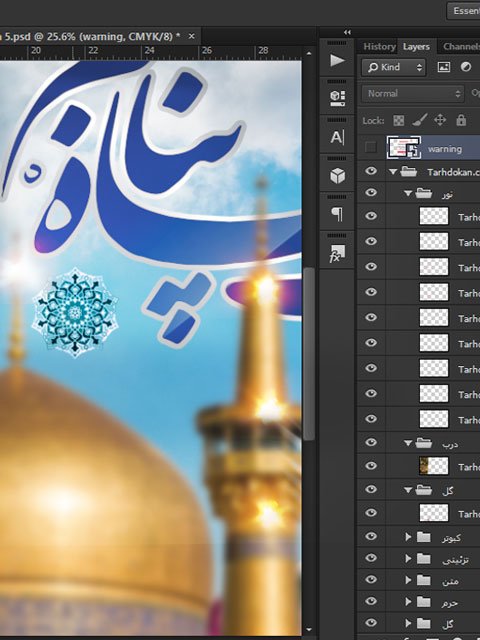480x640 pixels.
Task: Click the expanded گل group folder icon
Action: point(424,490)
